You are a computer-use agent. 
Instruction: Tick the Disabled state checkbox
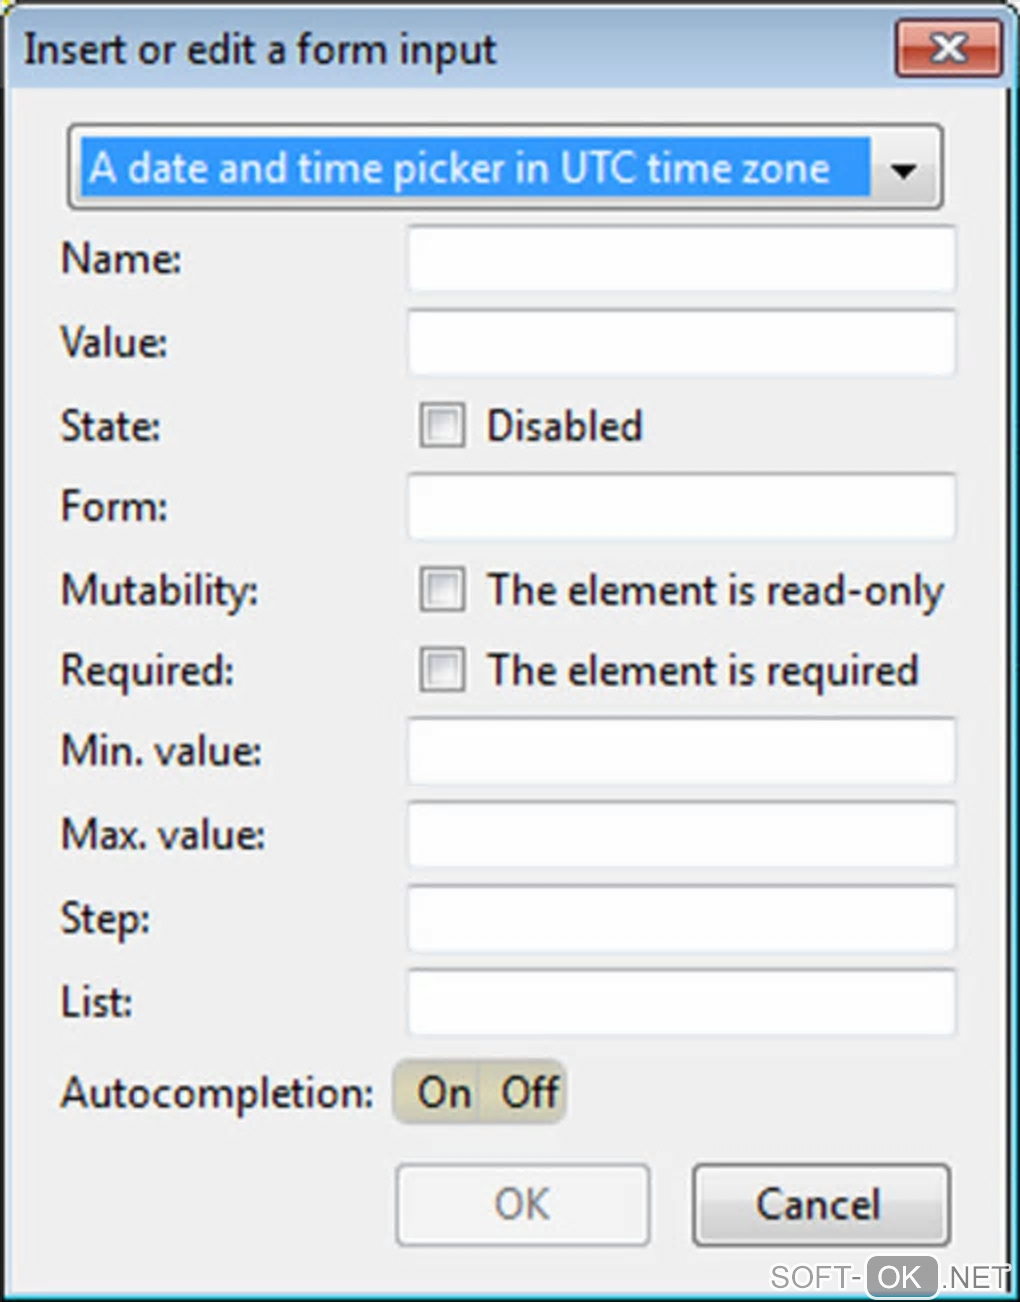[442, 426]
